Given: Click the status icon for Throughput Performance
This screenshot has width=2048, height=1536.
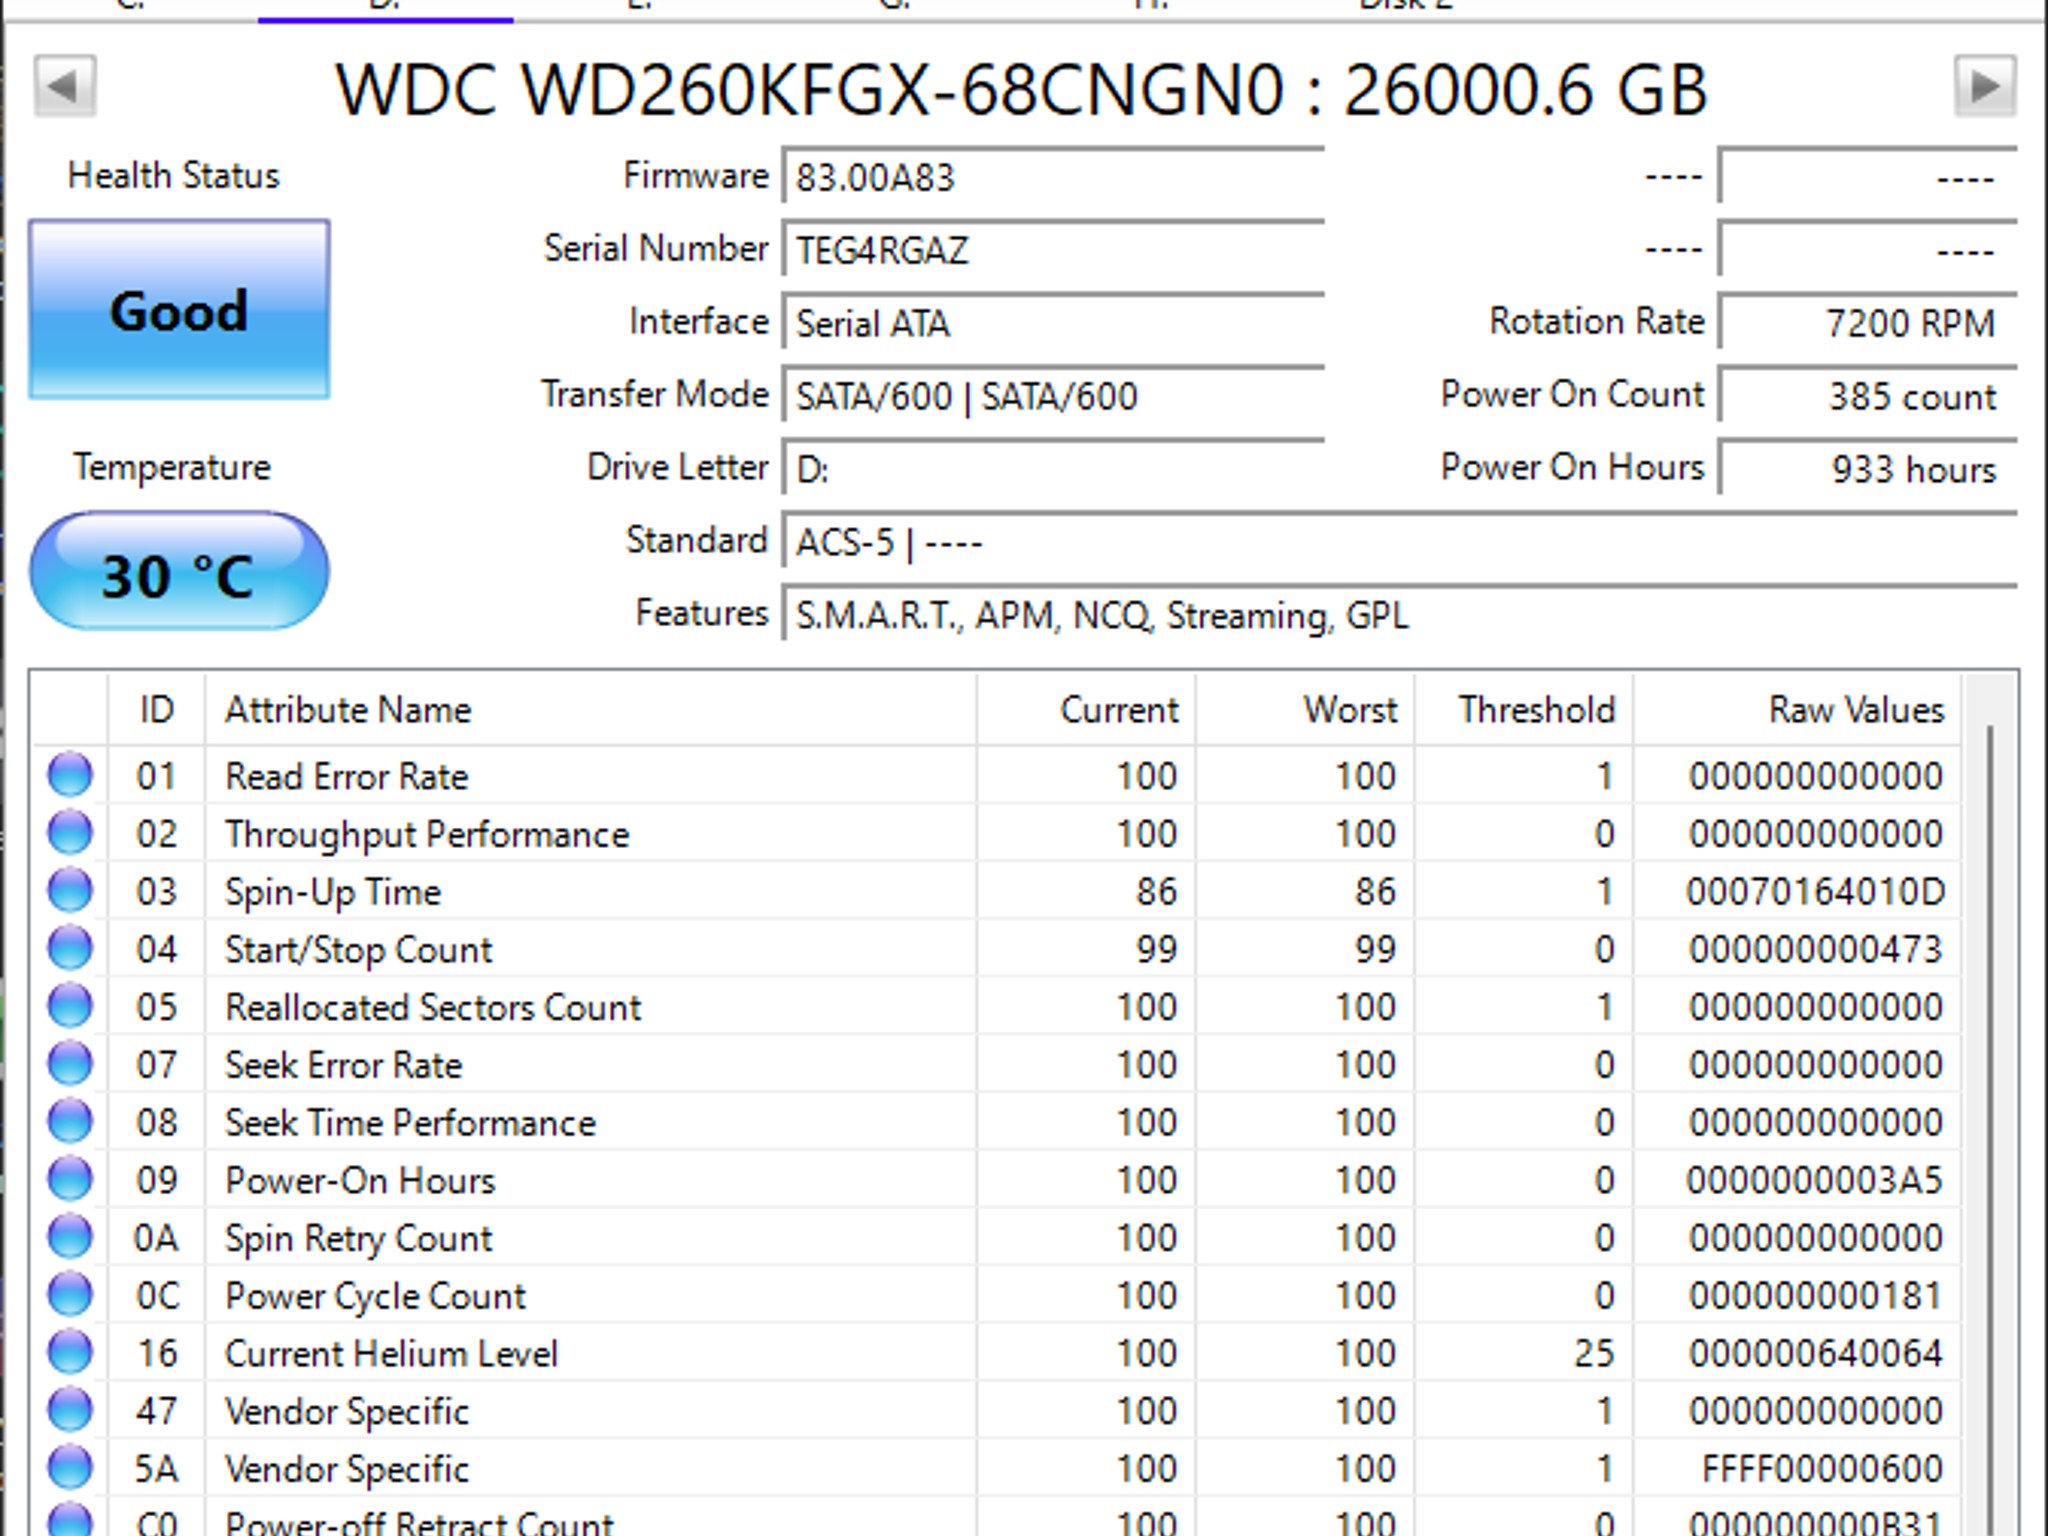Looking at the screenshot, I should [70, 833].
